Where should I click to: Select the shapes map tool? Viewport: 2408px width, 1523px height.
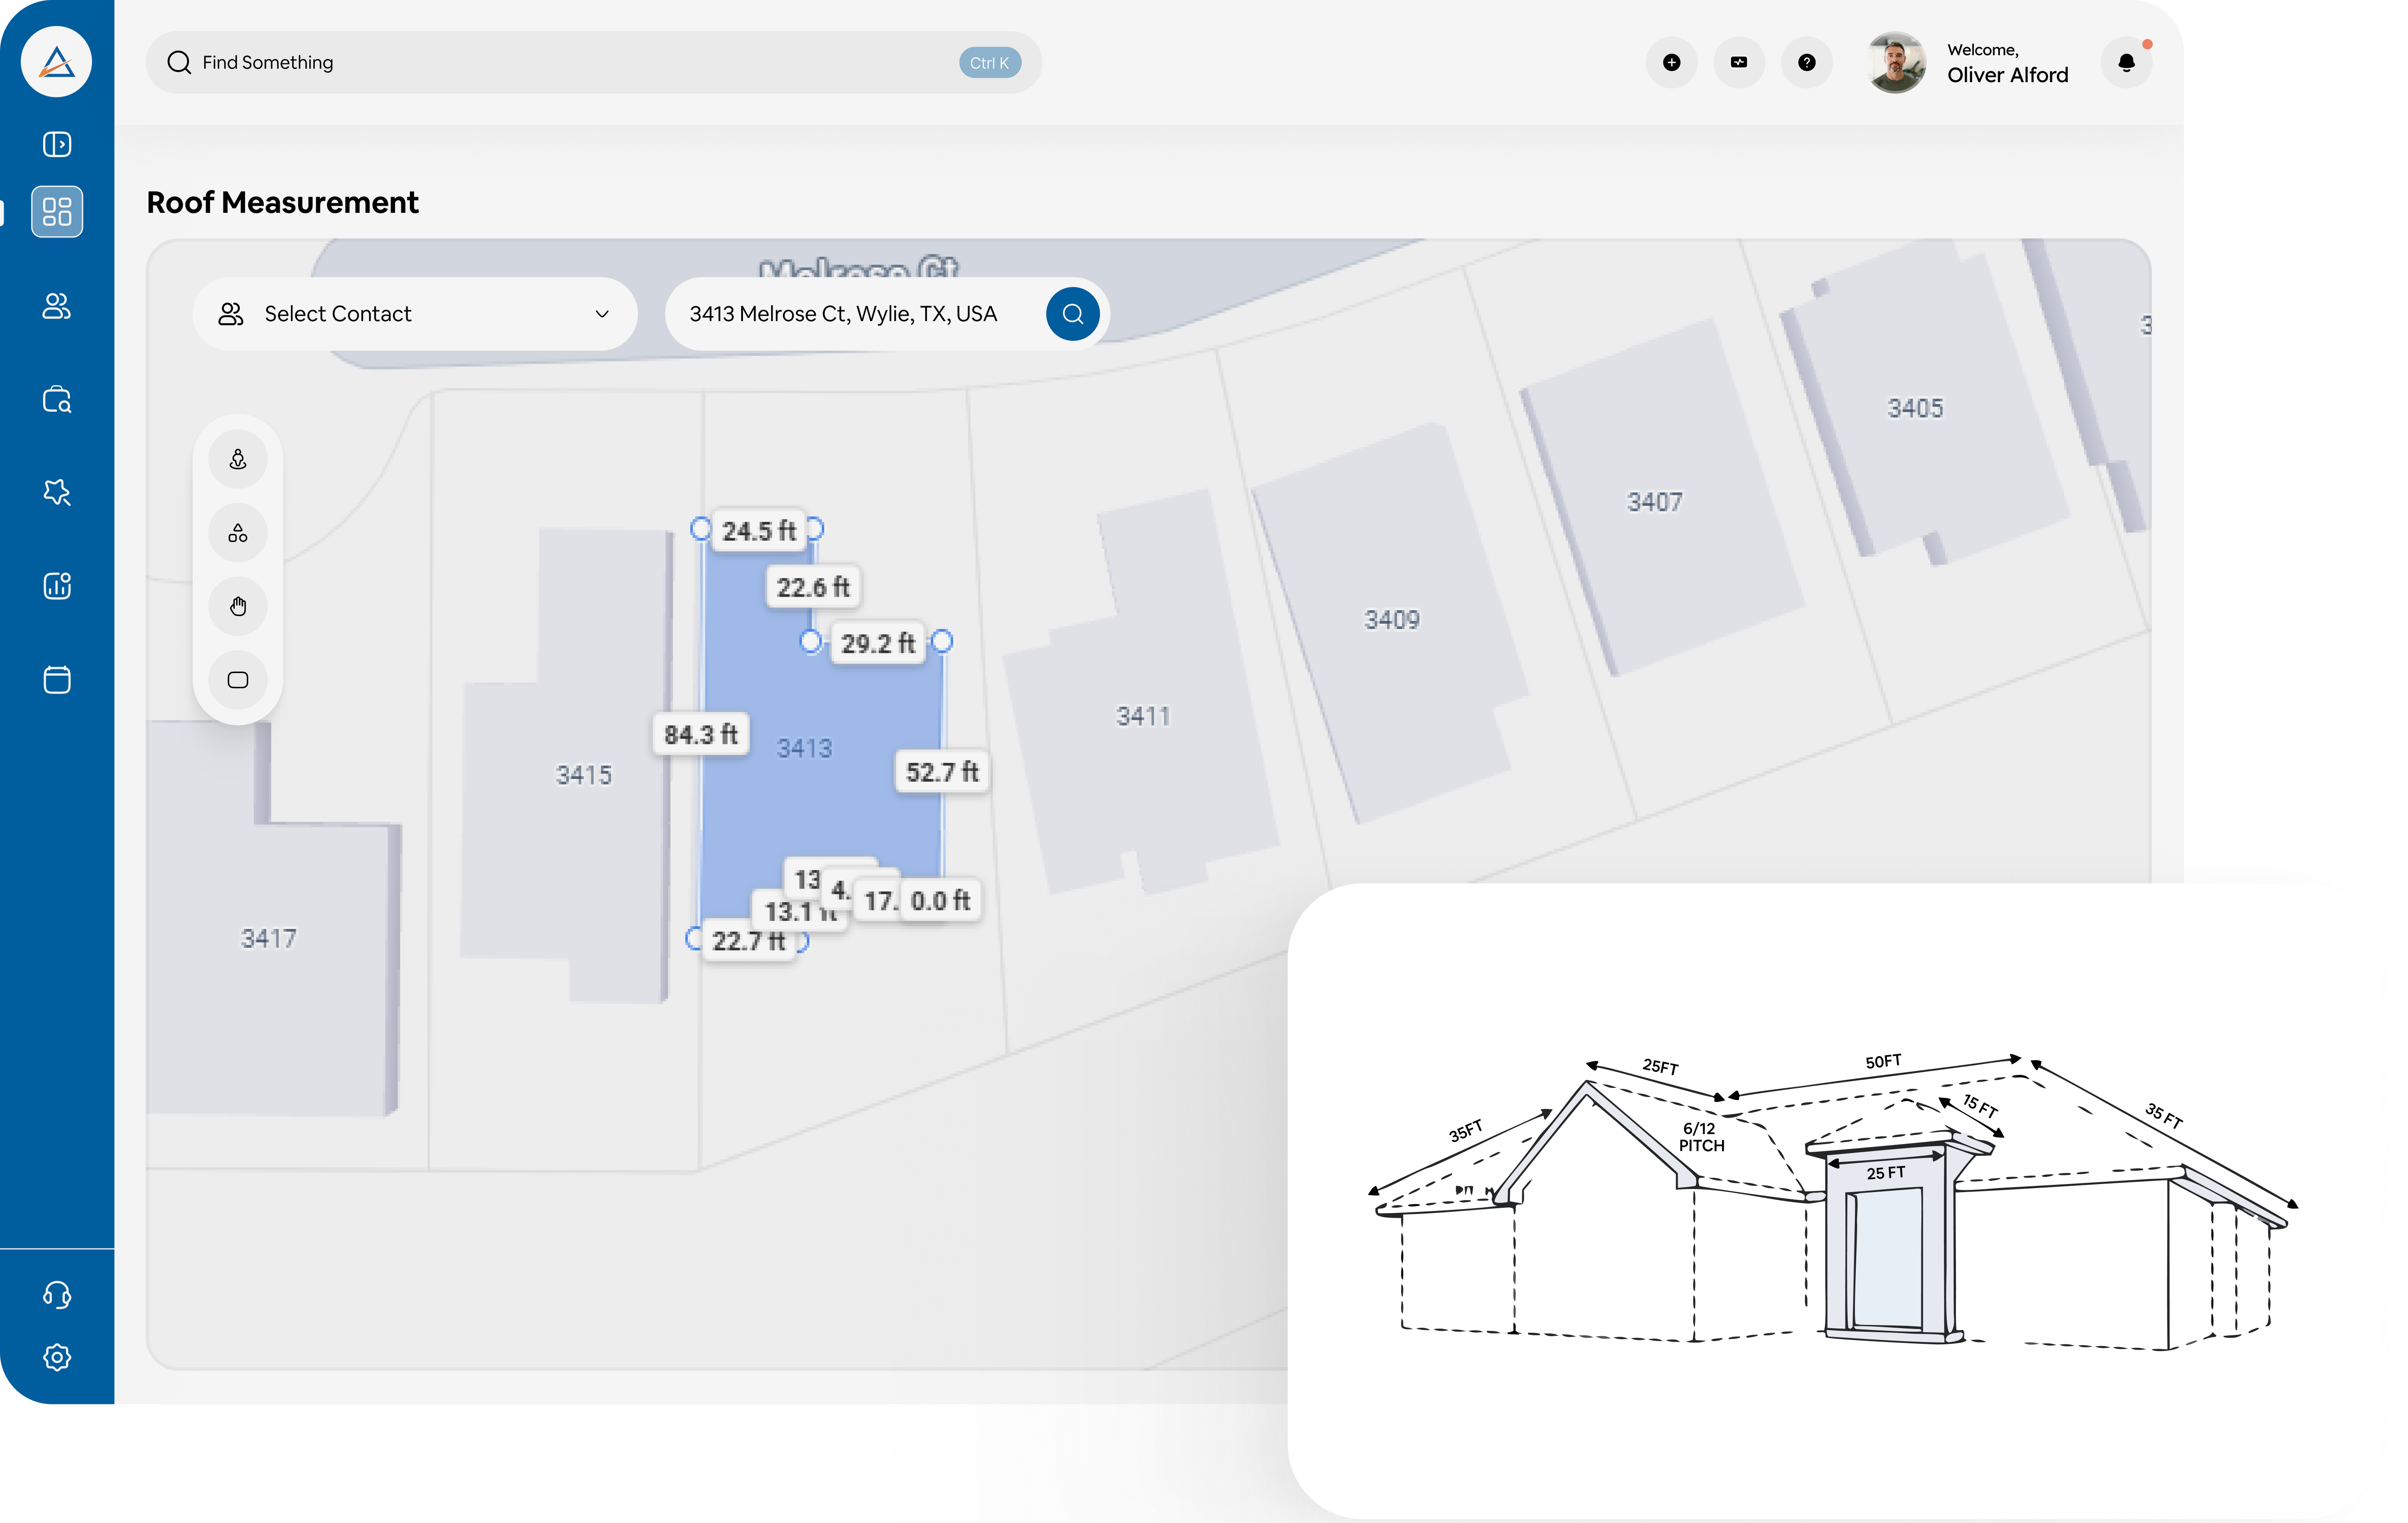coord(238,534)
